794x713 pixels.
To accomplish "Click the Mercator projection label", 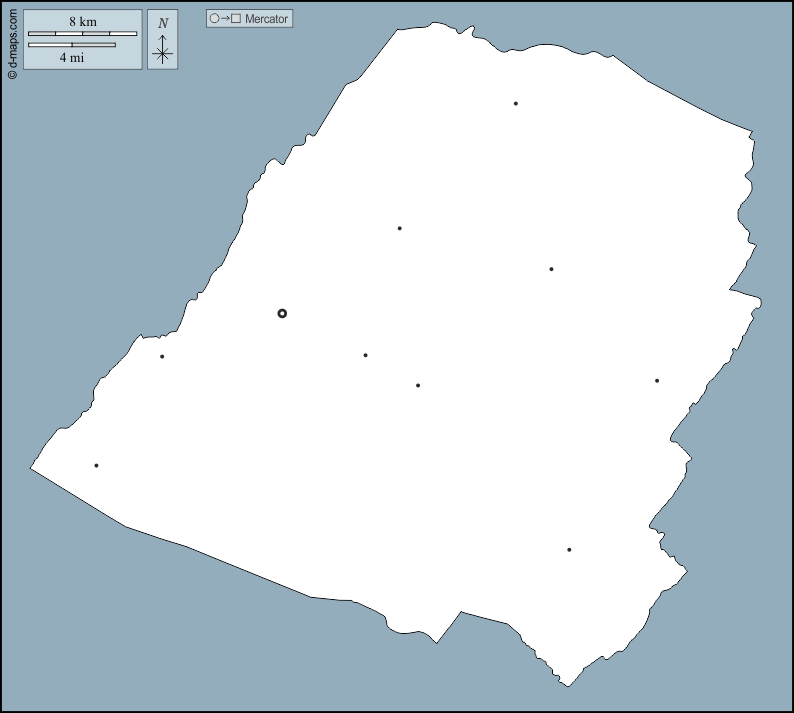I will [x=266, y=19].
